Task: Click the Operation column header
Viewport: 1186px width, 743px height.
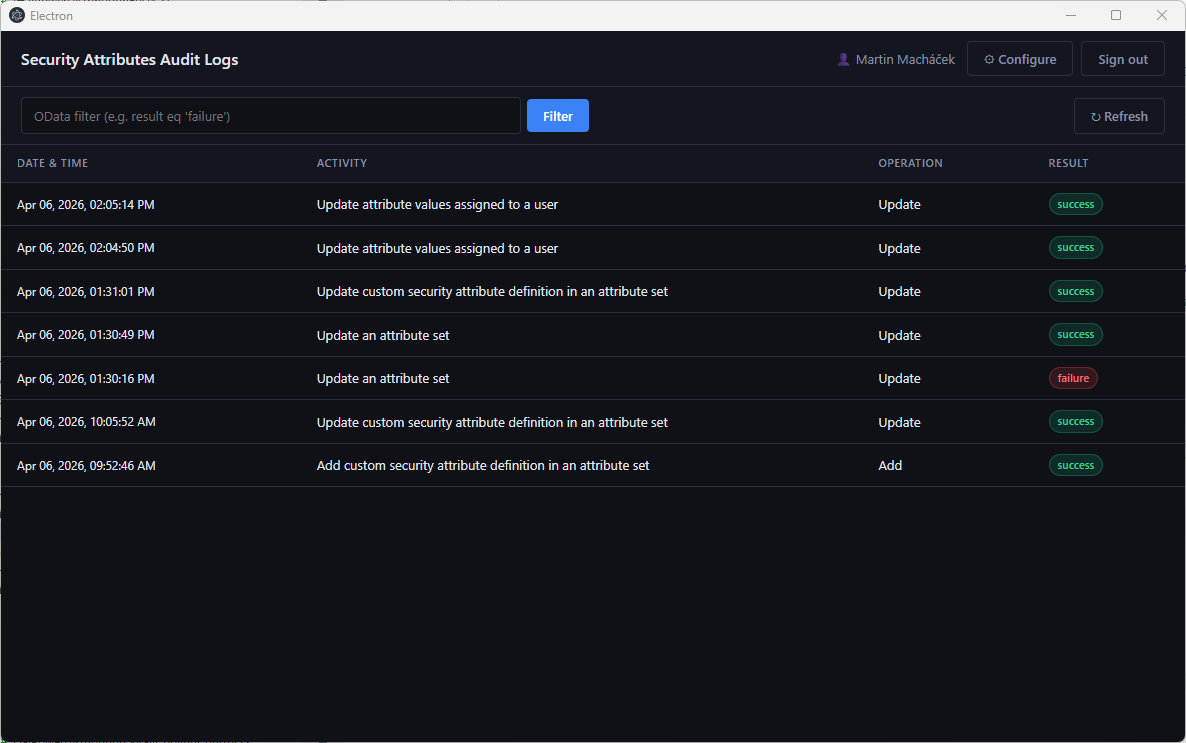Action: coord(910,163)
